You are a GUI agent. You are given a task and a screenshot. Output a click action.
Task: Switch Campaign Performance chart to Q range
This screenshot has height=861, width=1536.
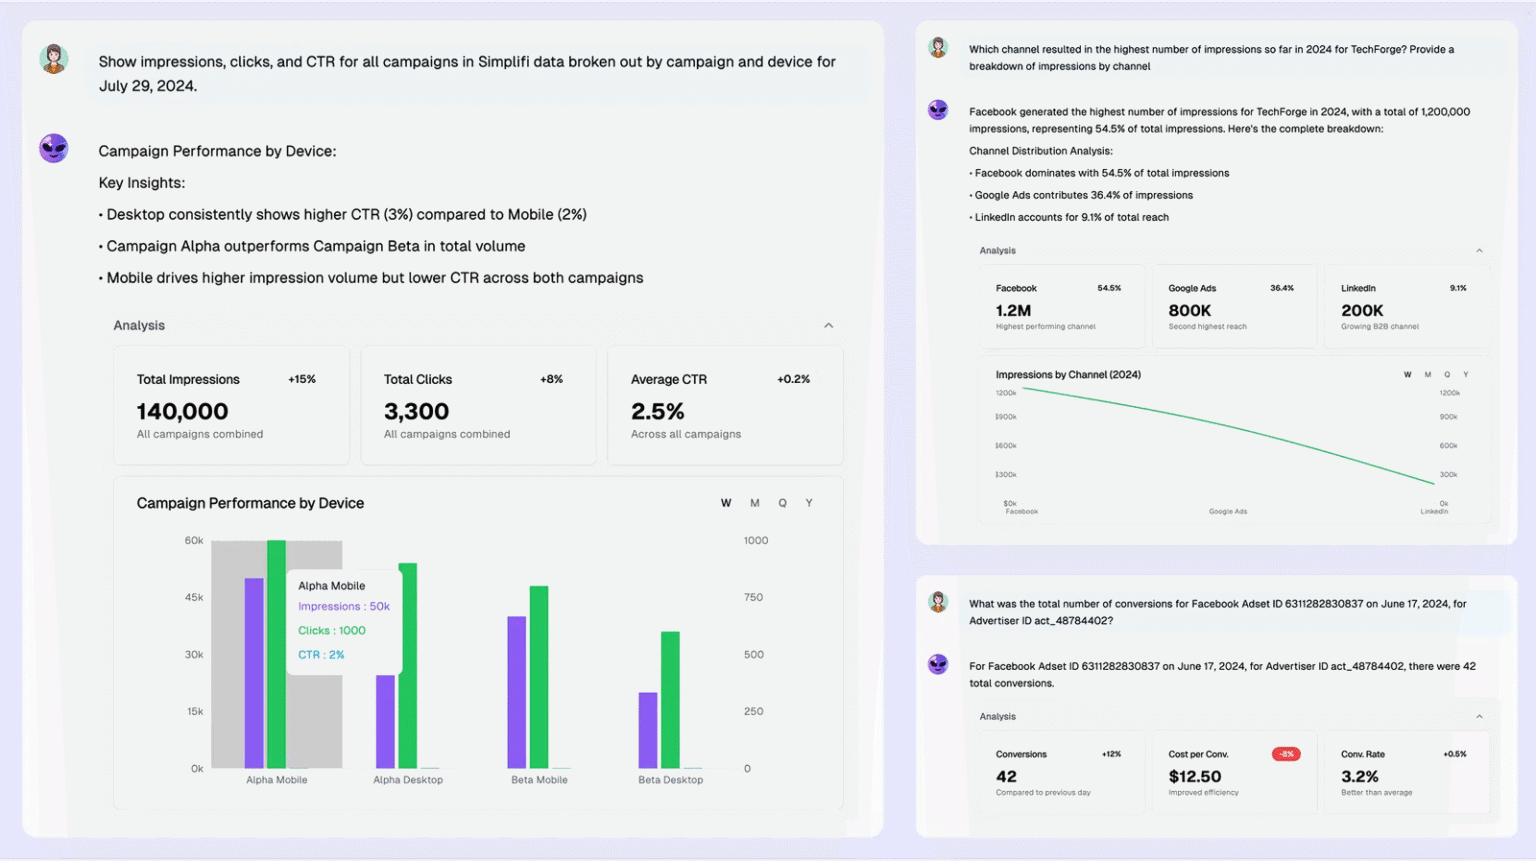pos(782,503)
